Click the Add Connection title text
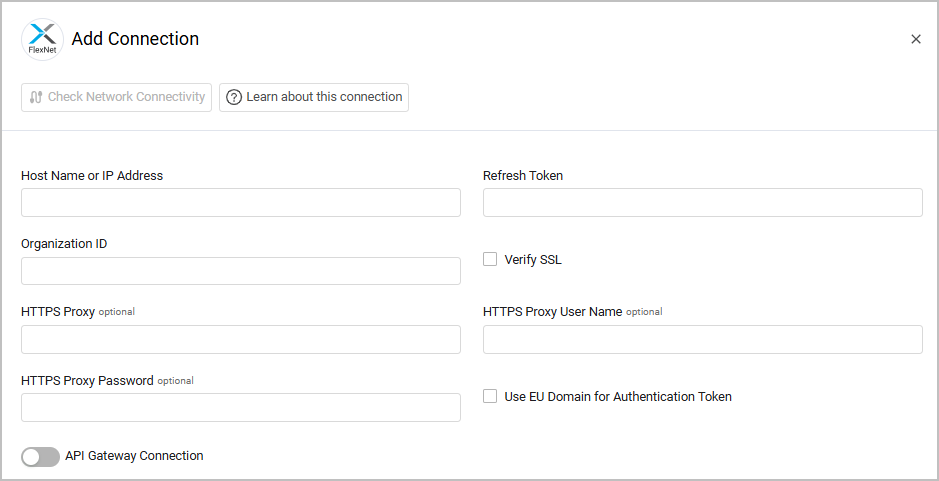This screenshot has height=481, width=939. [x=135, y=39]
